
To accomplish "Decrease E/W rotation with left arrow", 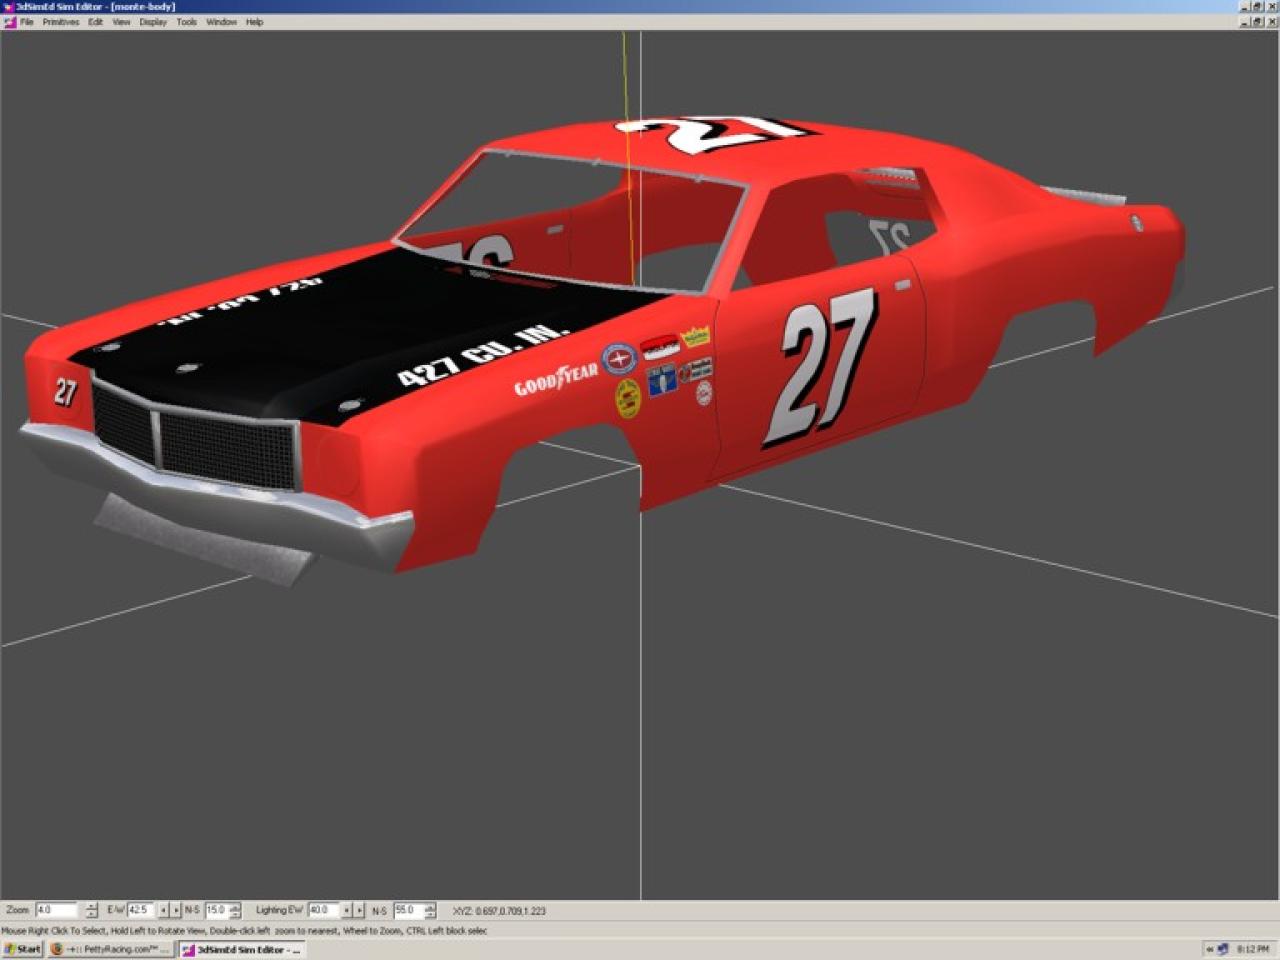I will click(x=163, y=910).
